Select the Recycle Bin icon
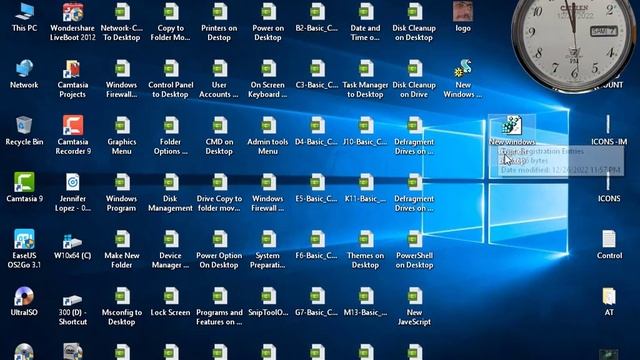This screenshot has height=360, width=640. pyautogui.click(x=24, y=126)
